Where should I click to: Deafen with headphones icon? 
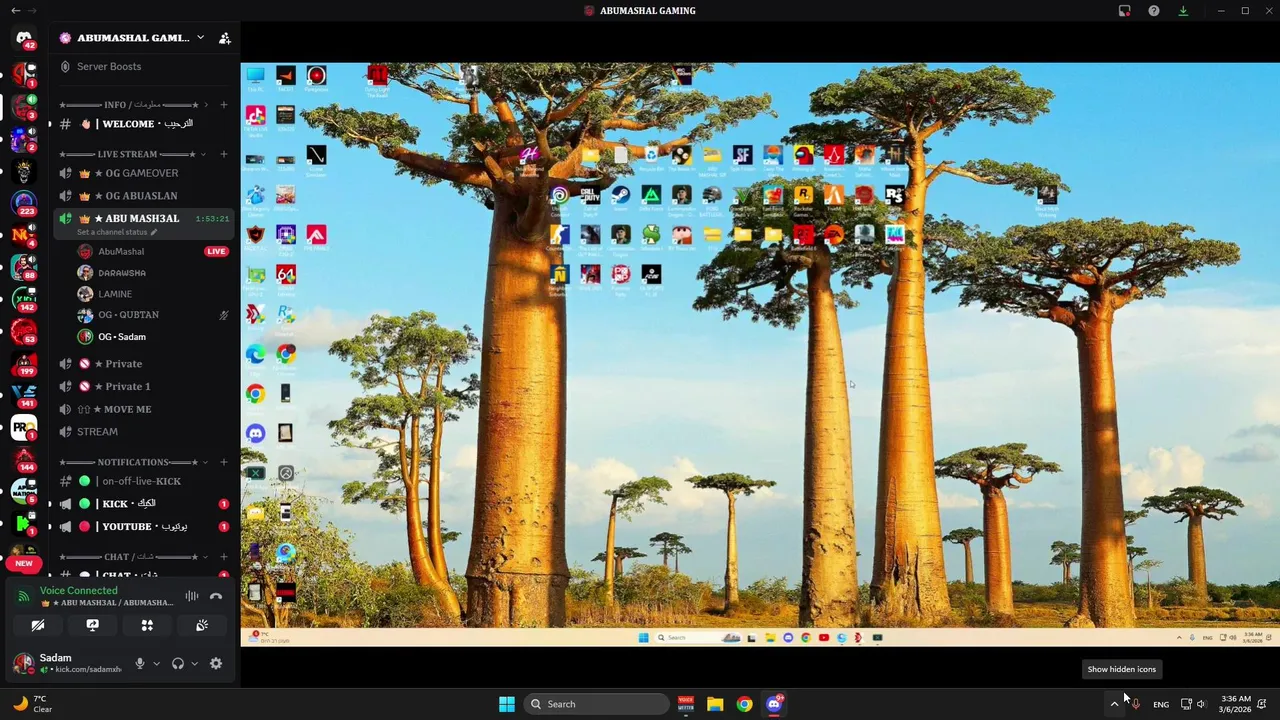[178, 663]
